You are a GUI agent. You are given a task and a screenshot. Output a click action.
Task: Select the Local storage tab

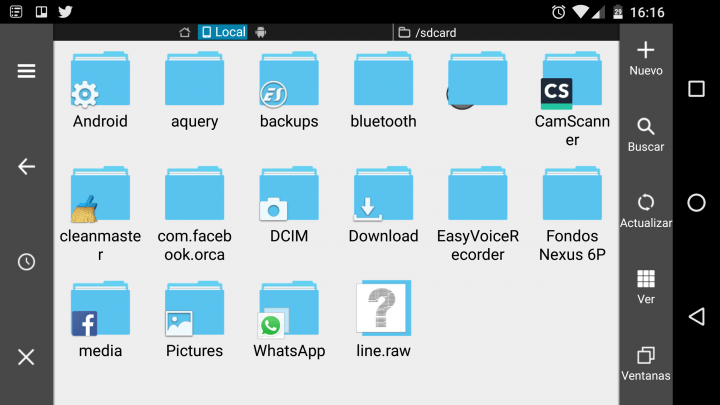click(223, 32)
